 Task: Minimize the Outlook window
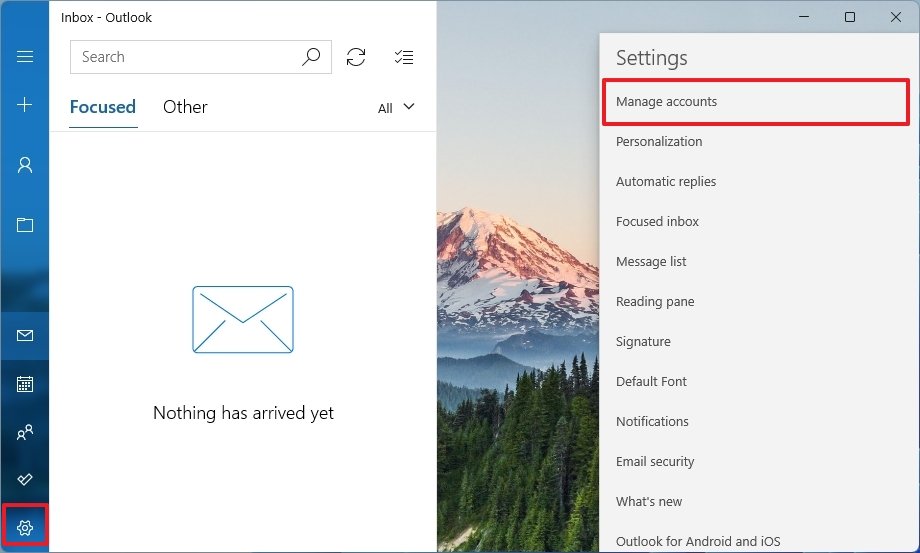[804, 17]
